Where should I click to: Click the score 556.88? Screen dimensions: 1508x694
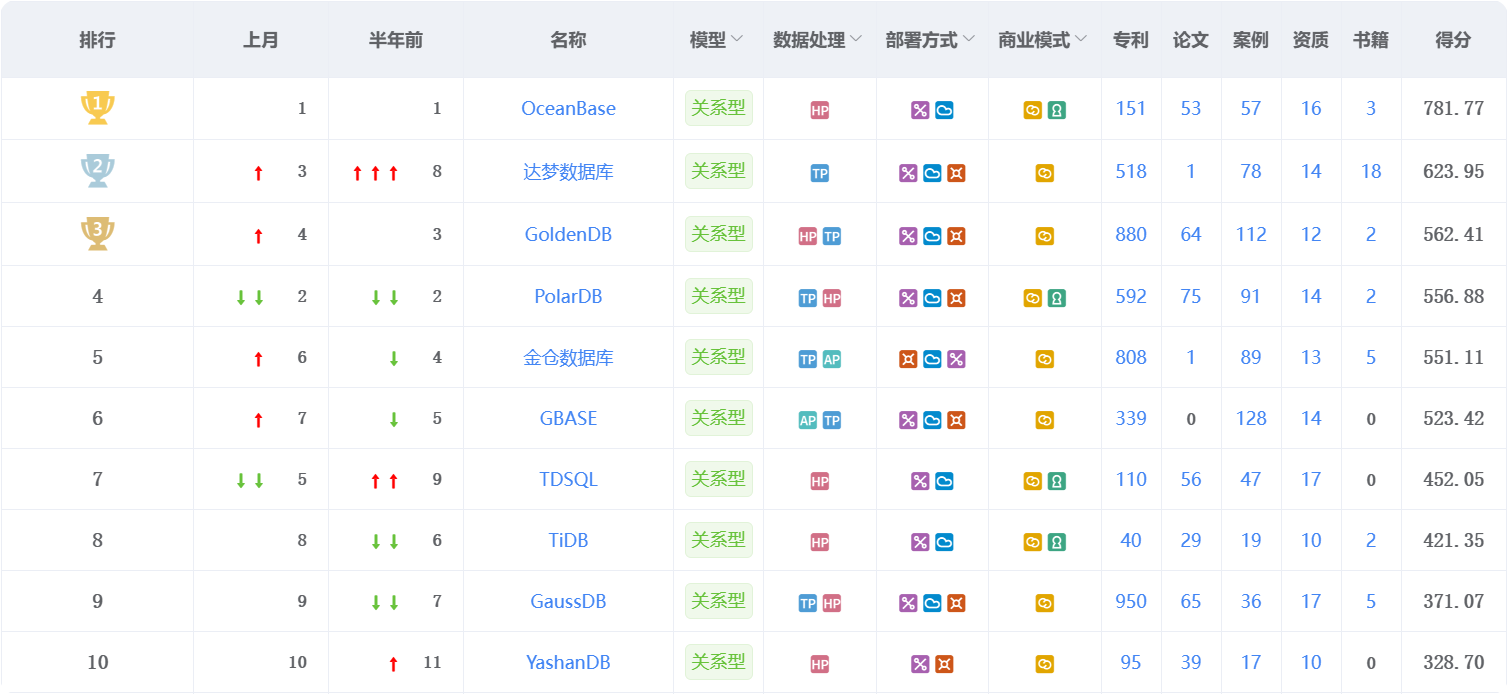coord(1453,296)
